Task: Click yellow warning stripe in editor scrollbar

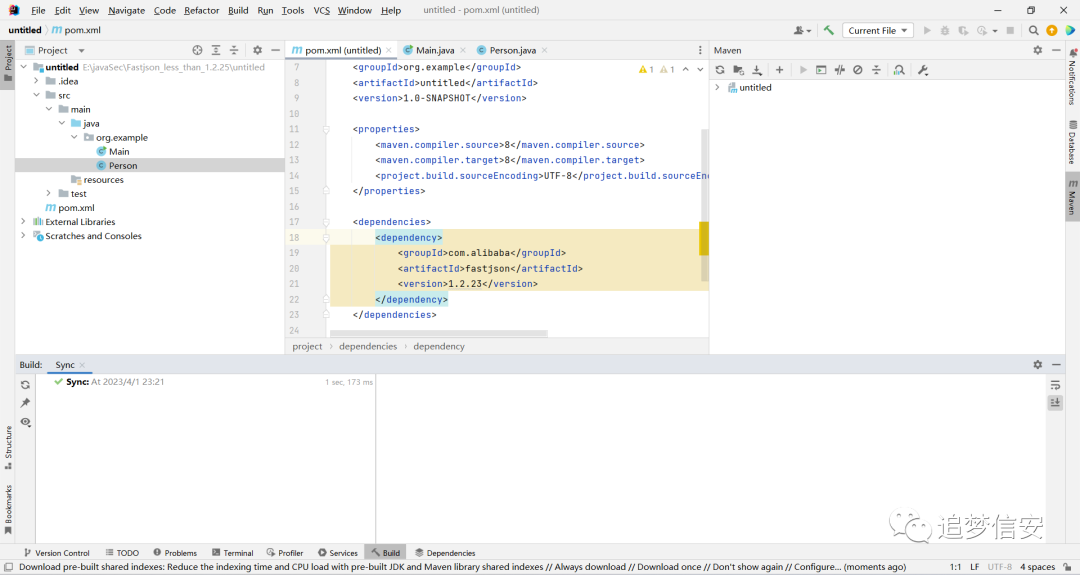Action: pos(704,238)
